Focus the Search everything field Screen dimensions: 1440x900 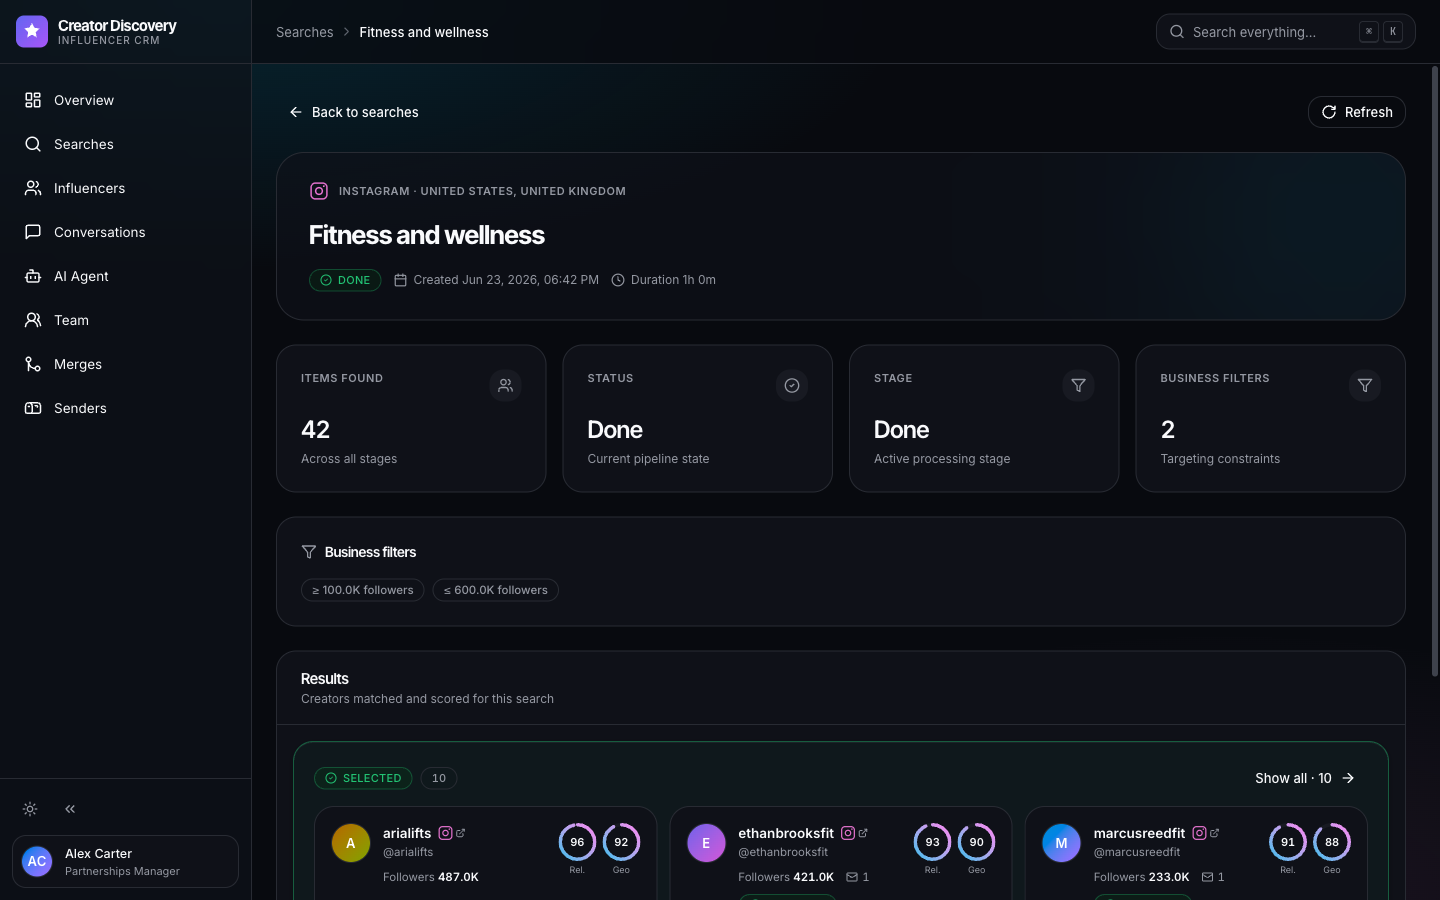point(1285,32)
